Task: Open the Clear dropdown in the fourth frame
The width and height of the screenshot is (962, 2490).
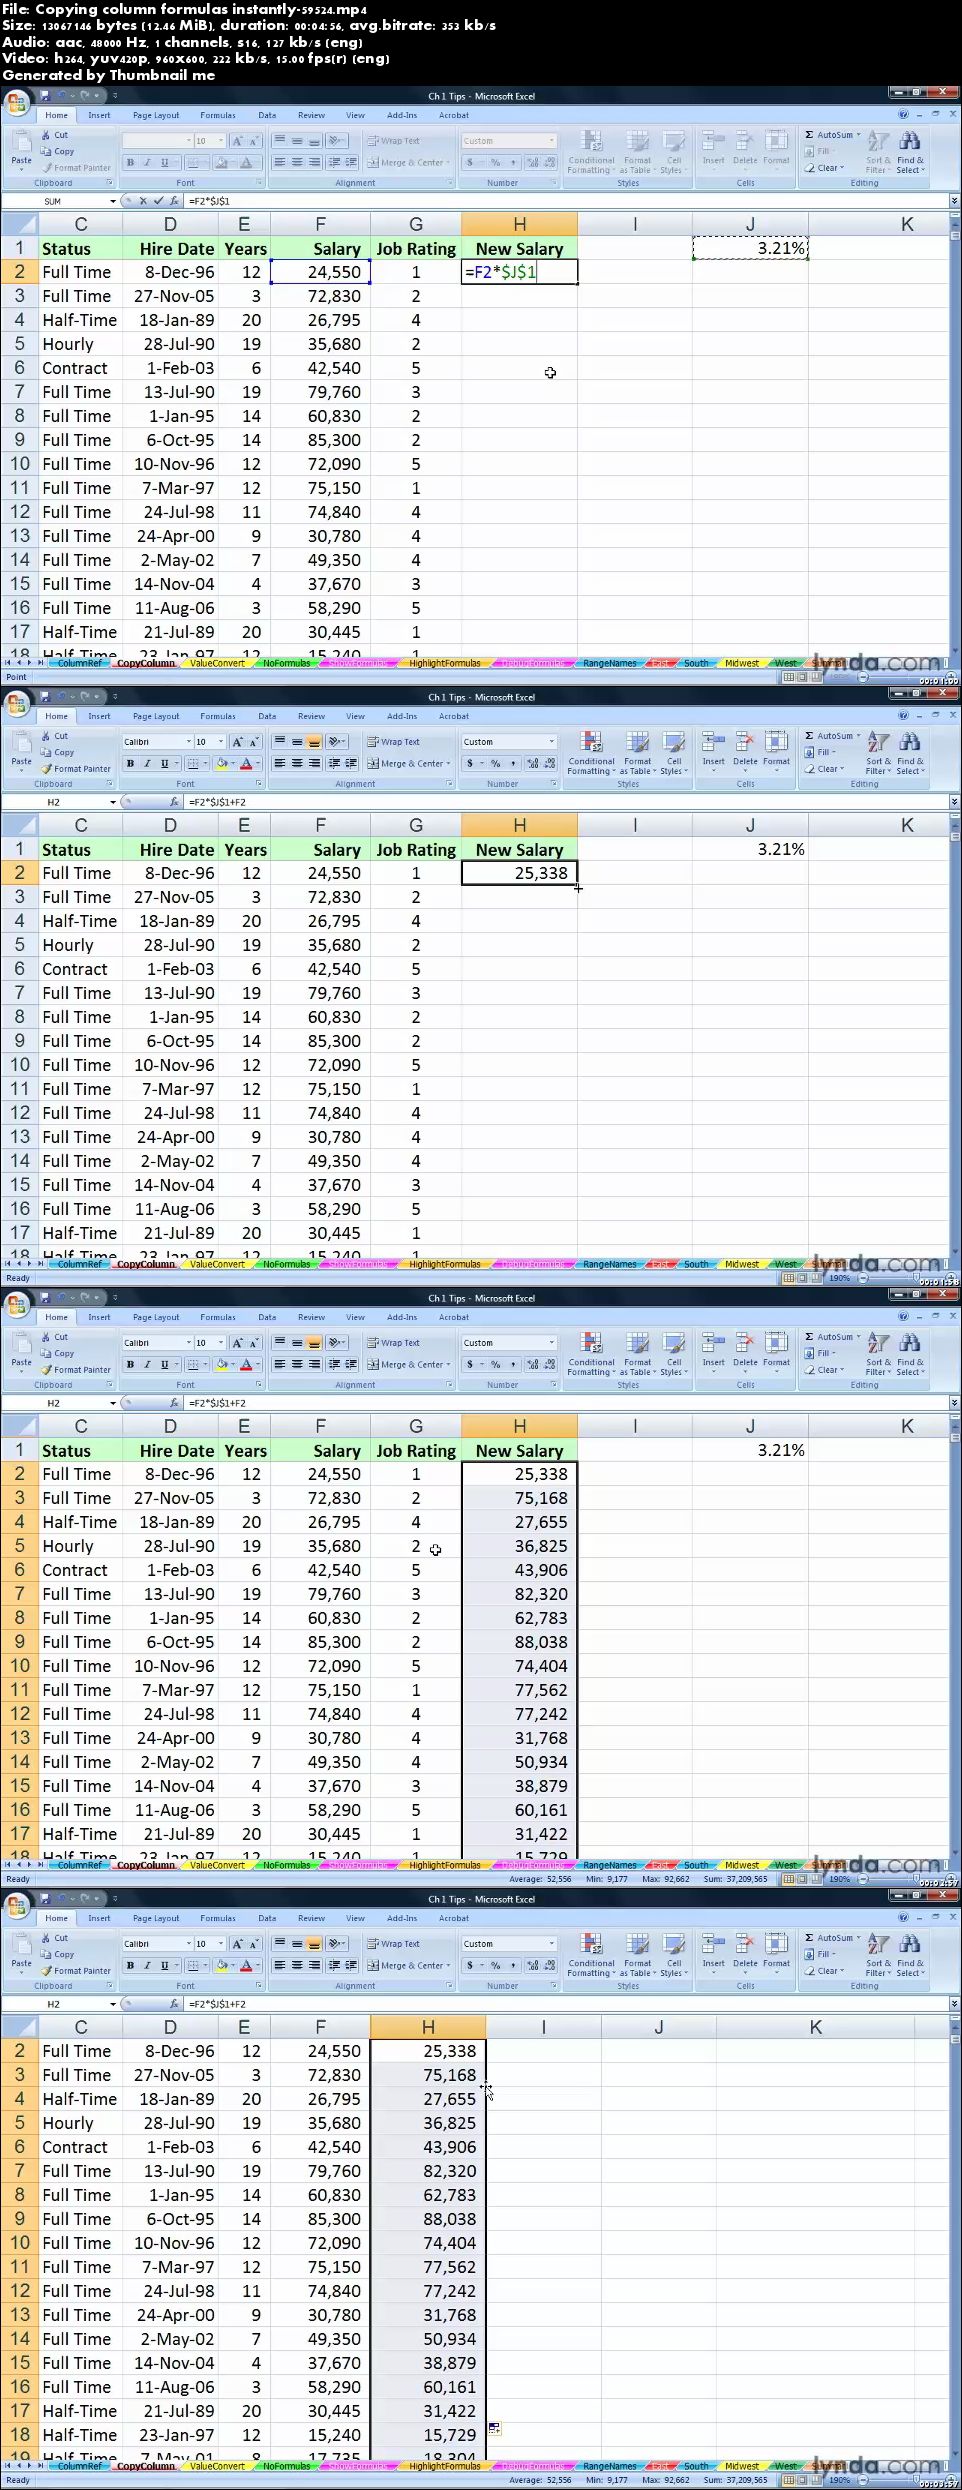Action: point(843,1970)
